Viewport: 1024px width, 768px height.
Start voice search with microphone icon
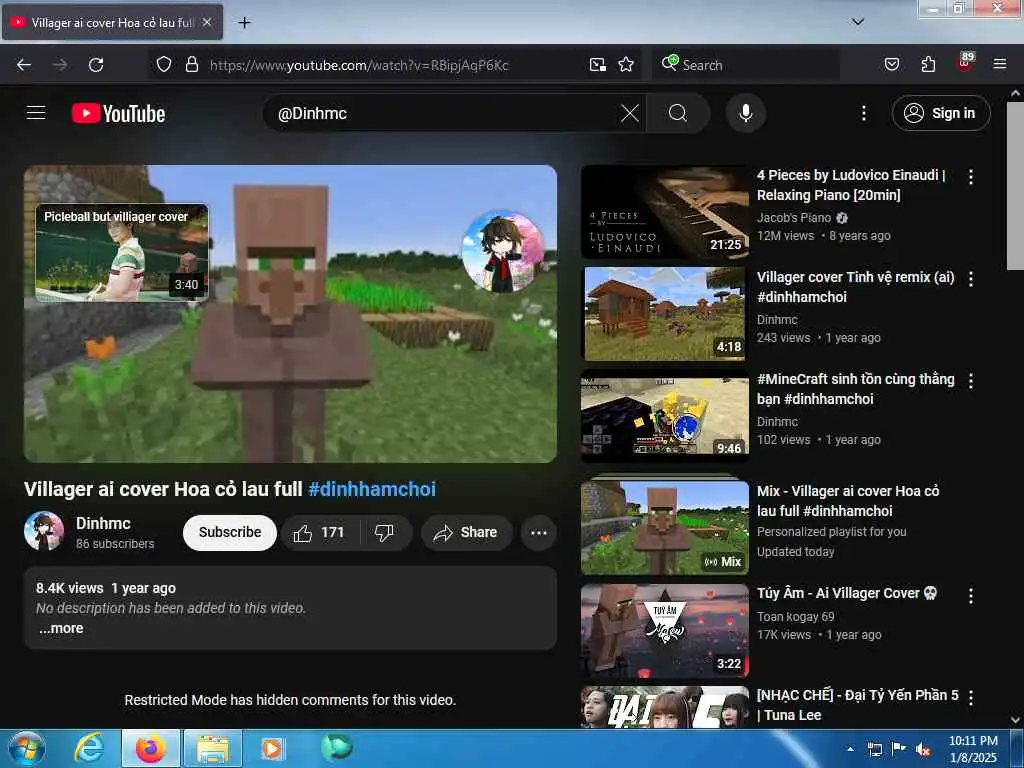click(745, 113)
